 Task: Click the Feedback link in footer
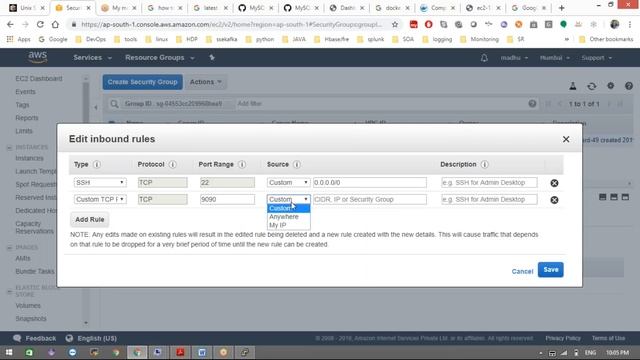[x=35, y=338]
